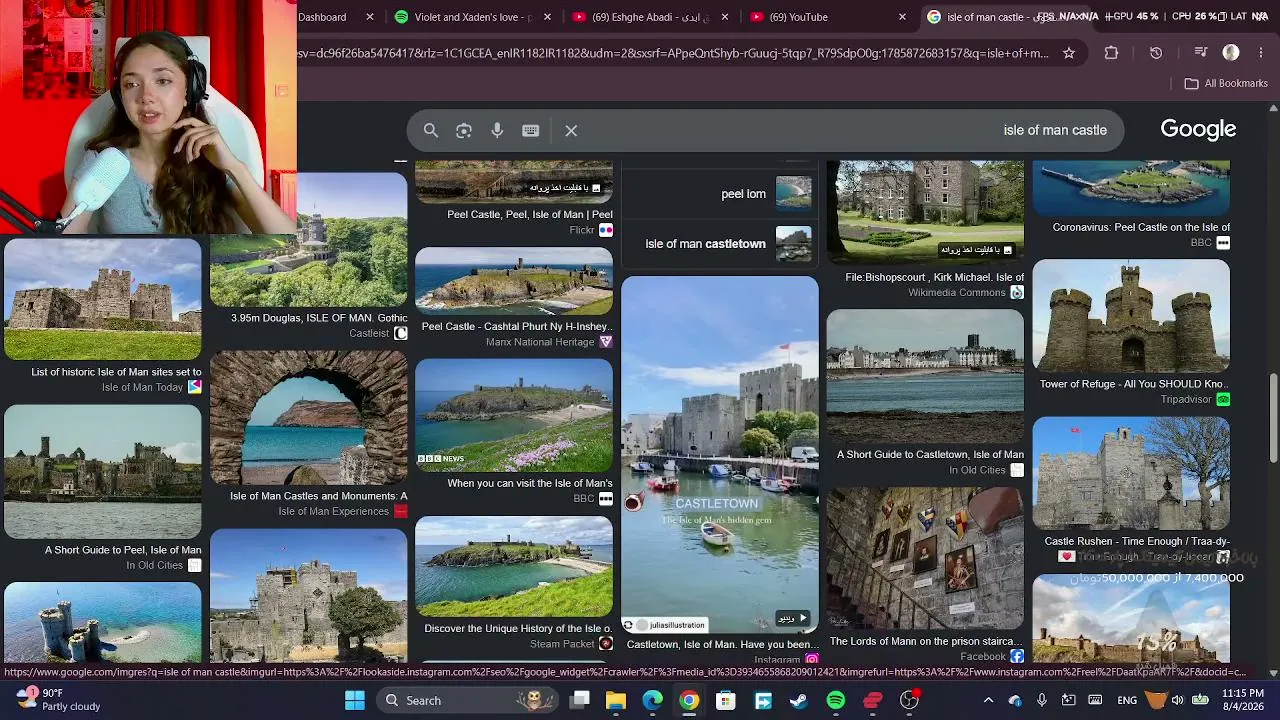Open the Tower of Refuge image
Screen dimensions: 1280x720
pyautogui.click(x=1131, y=315)
